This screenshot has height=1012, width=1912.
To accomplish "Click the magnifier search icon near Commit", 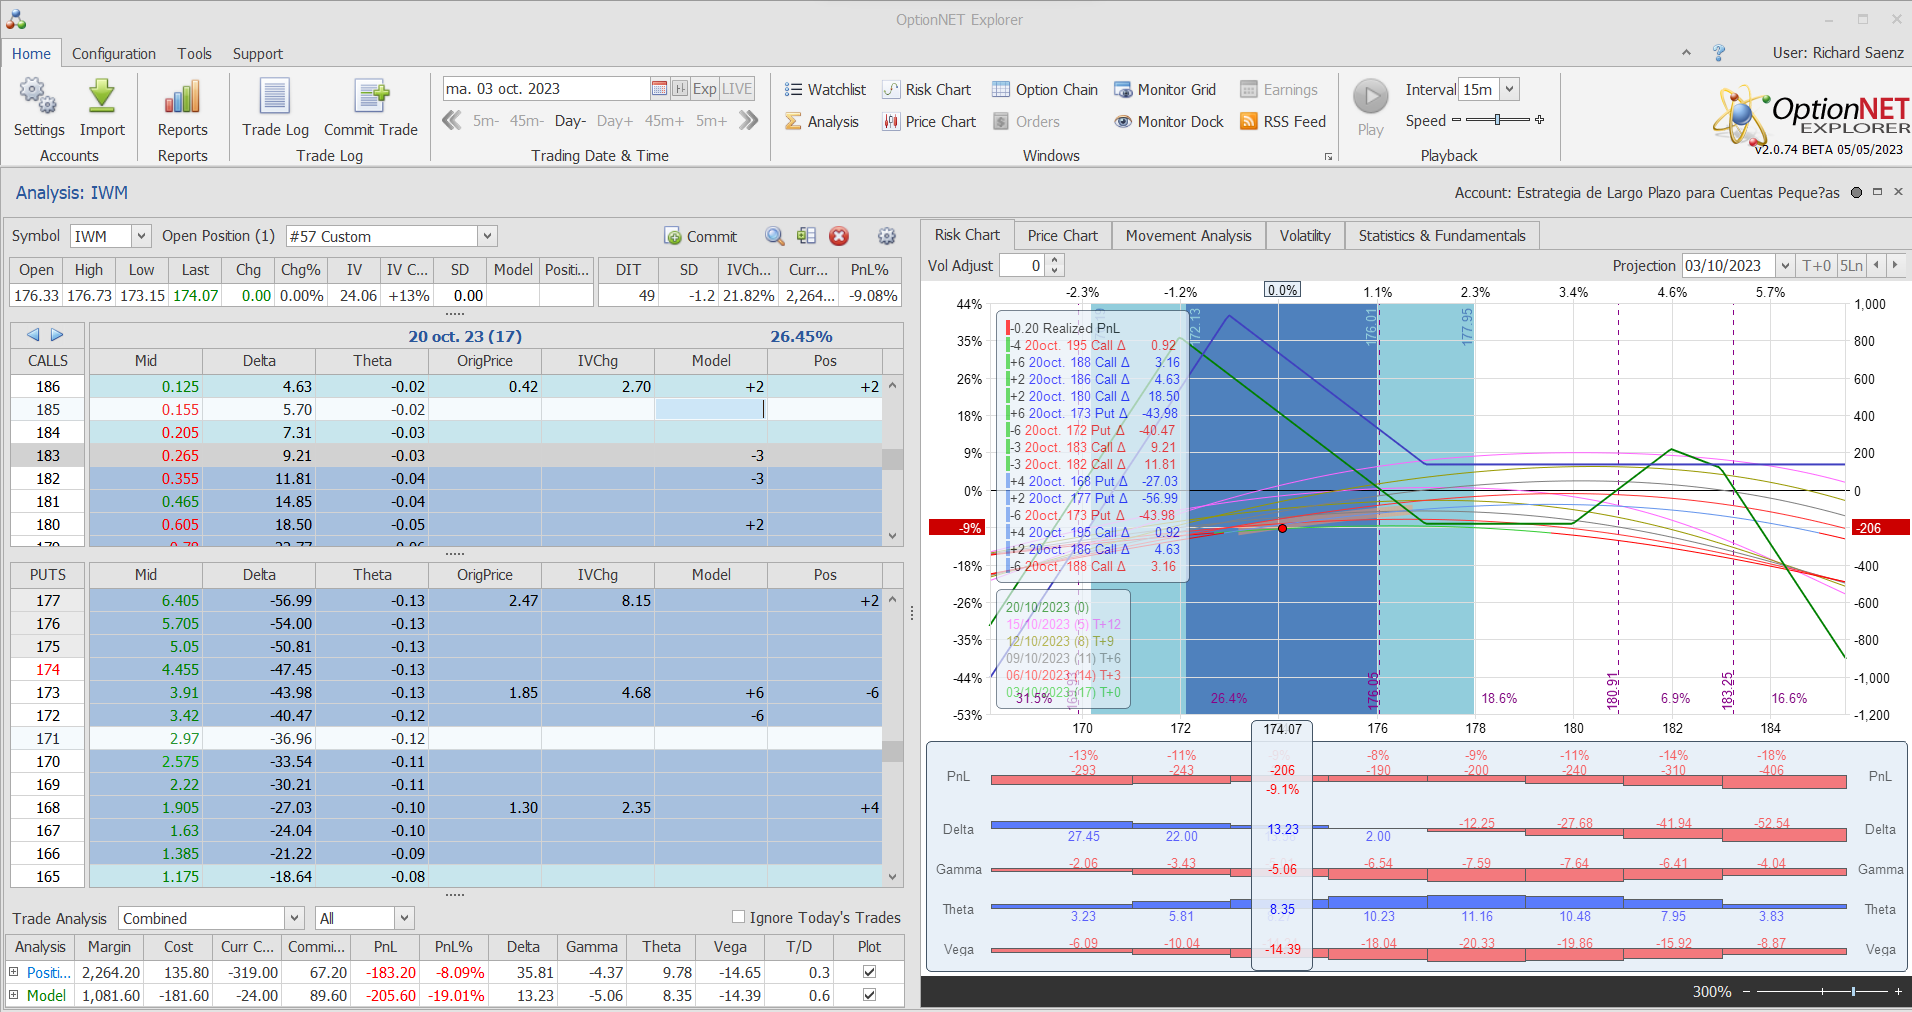I will [774, 236].
